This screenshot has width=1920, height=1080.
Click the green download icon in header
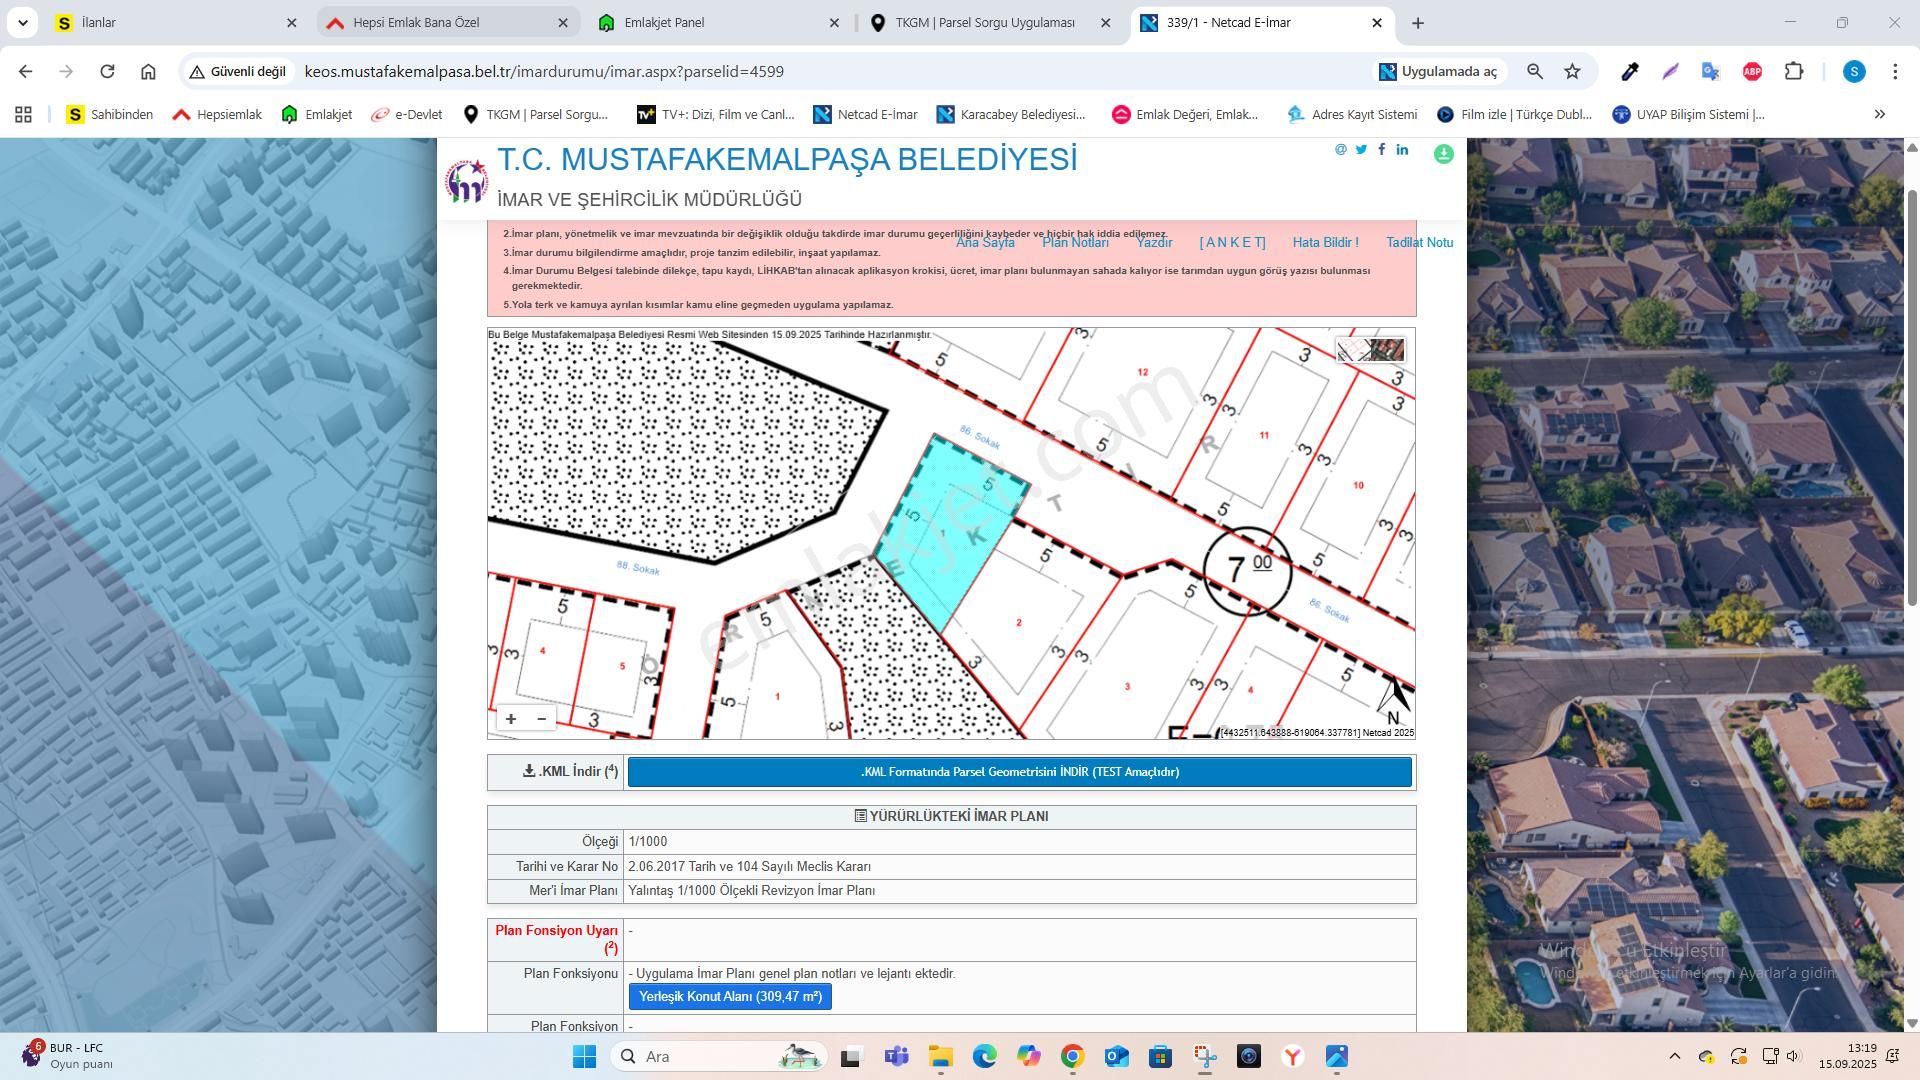pos(1443,154)
